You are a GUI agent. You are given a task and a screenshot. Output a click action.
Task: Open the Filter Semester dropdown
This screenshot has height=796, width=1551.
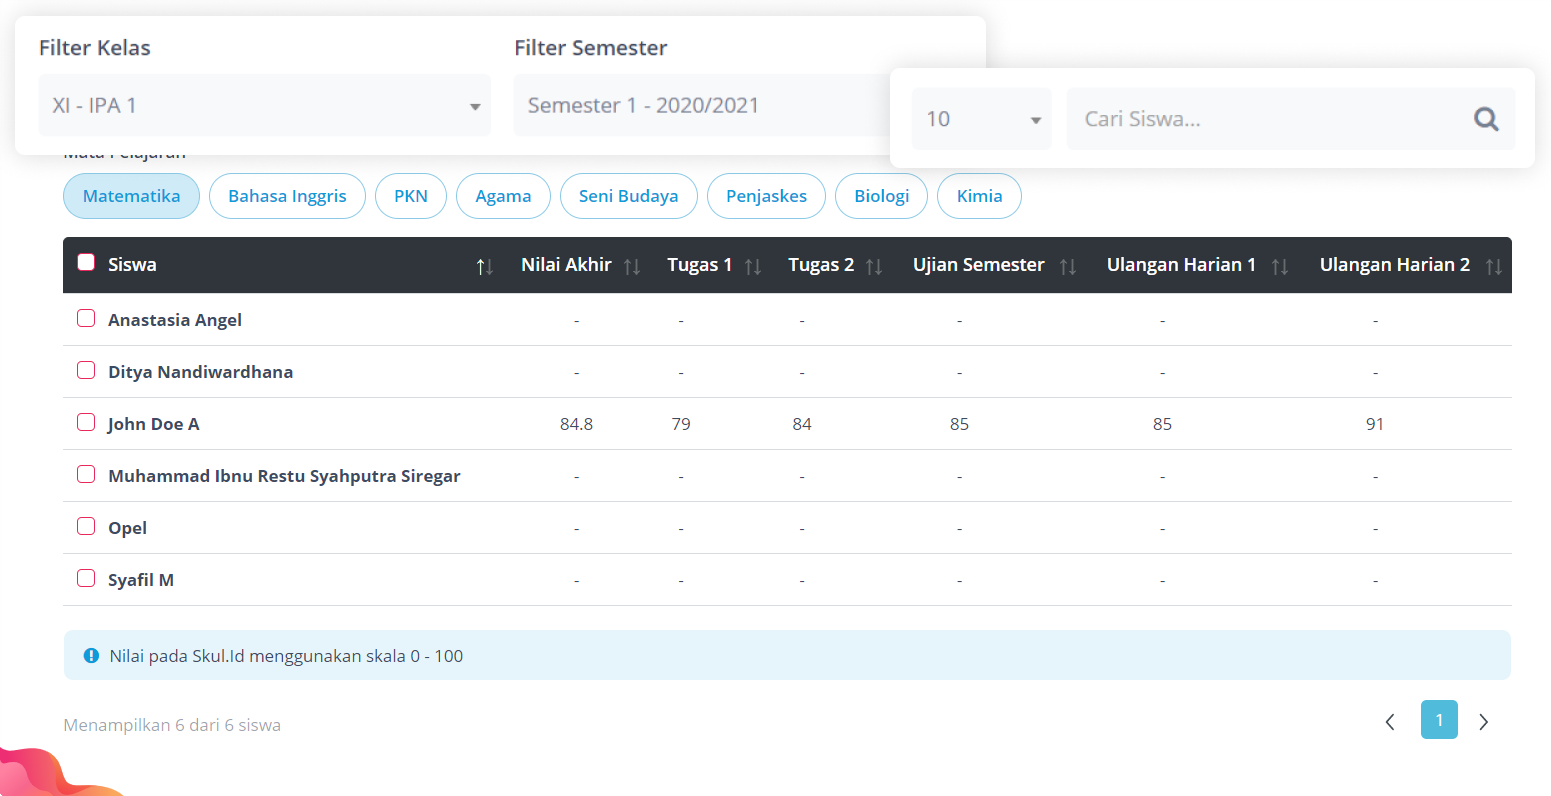[x=700, y=105]
